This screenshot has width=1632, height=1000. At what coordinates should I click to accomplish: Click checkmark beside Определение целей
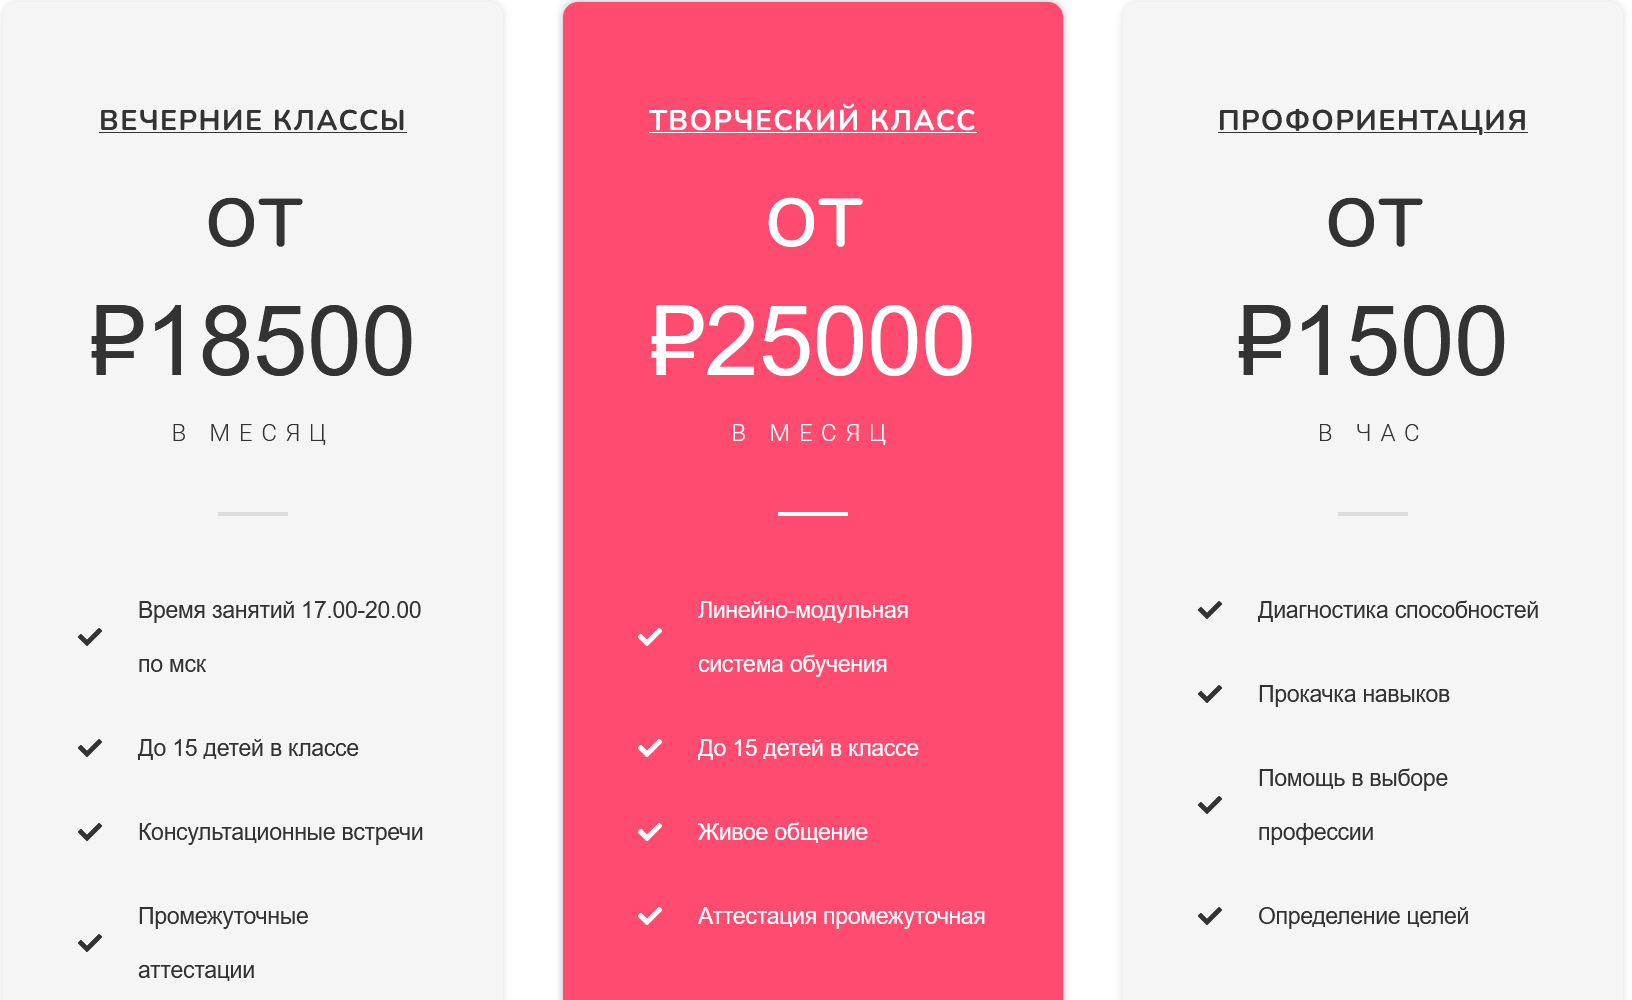click(1210, 916)
